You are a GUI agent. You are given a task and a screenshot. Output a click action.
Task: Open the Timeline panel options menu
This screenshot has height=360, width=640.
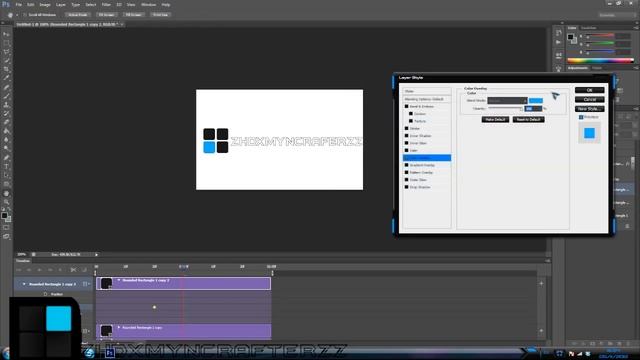(x=547, y=261)
